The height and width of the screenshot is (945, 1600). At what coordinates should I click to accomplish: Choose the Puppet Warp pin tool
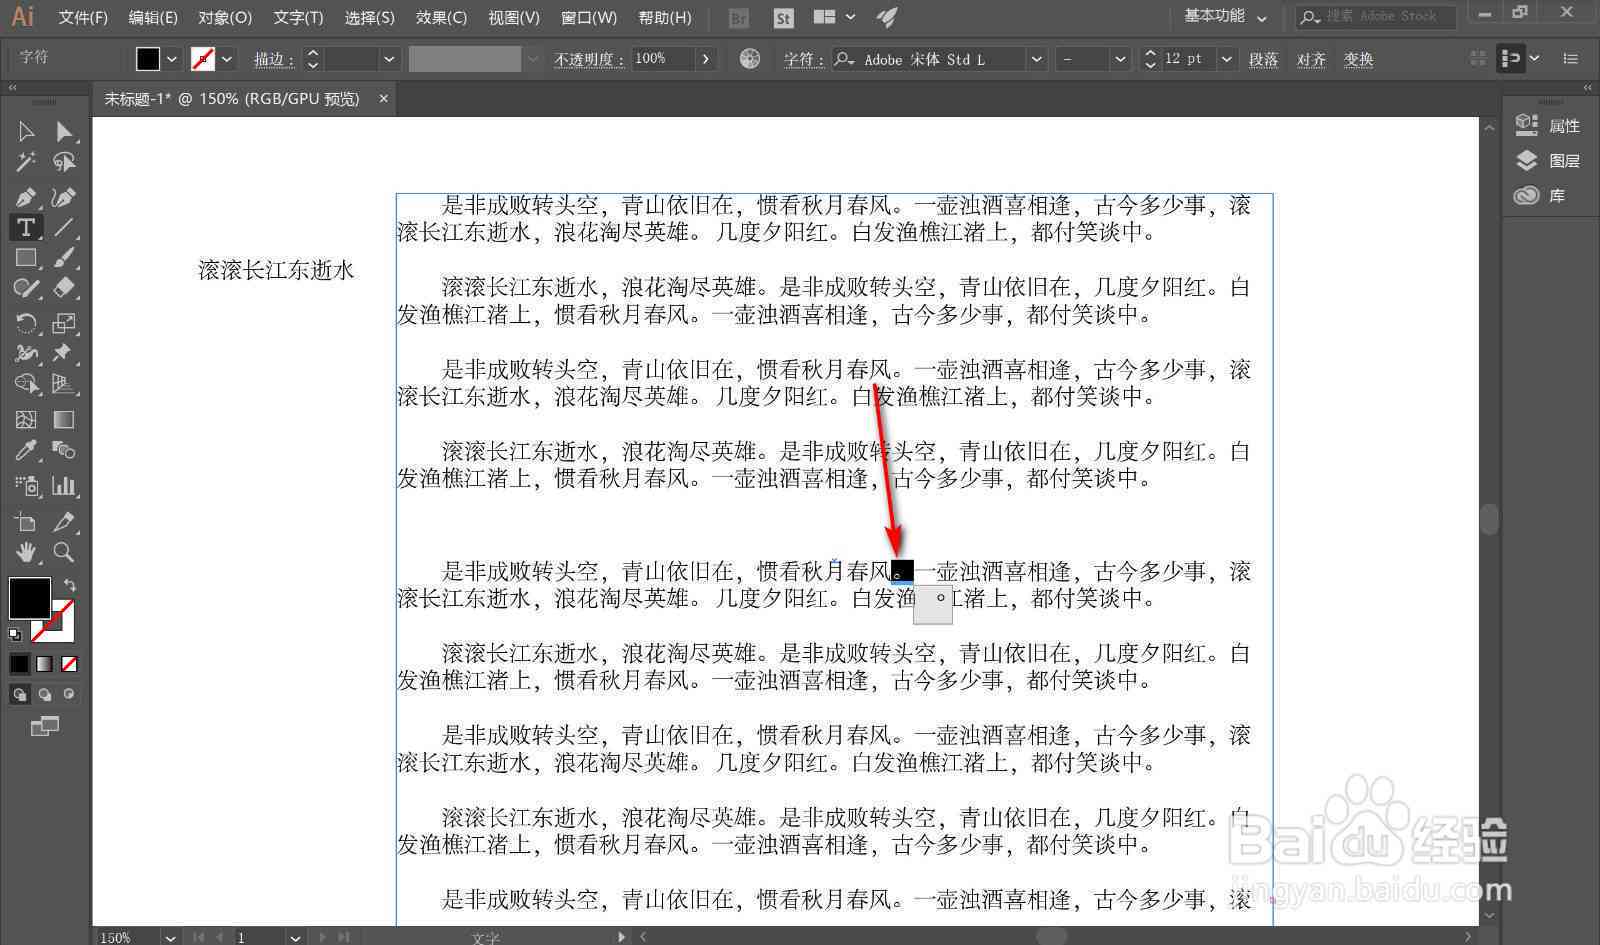tap(64, 353)
